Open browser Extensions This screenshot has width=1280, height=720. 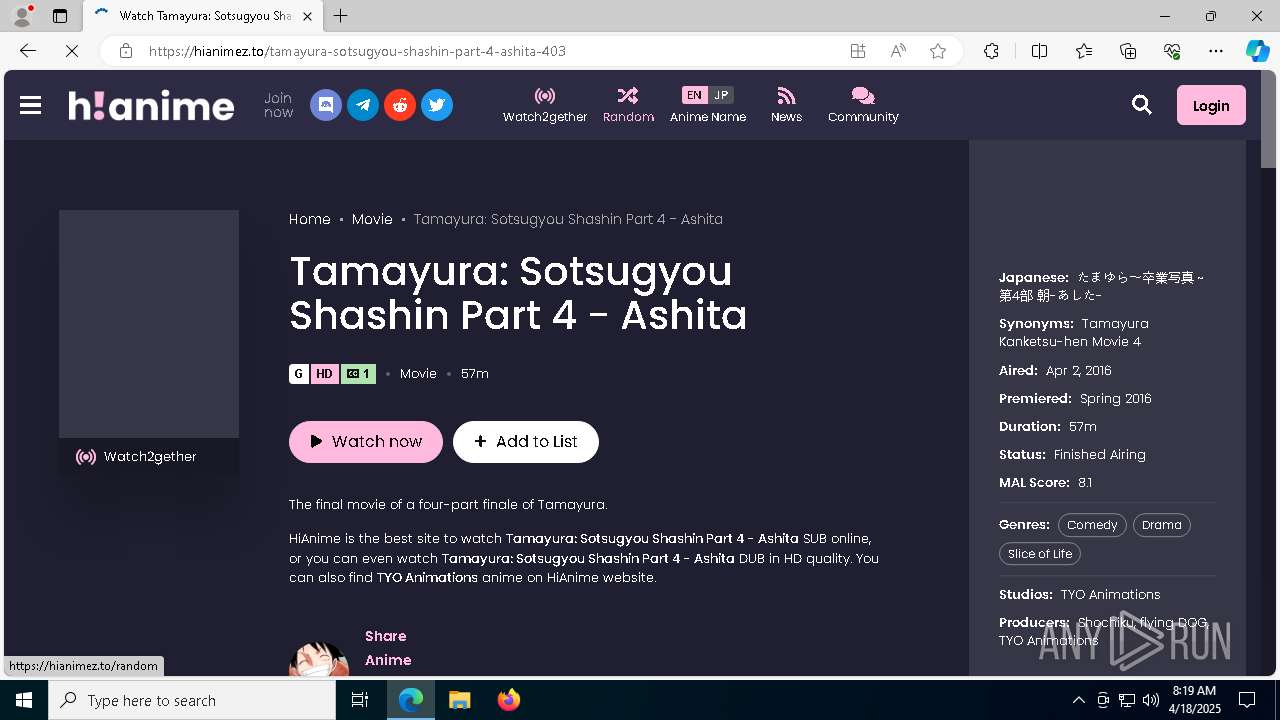coord(991,51)
